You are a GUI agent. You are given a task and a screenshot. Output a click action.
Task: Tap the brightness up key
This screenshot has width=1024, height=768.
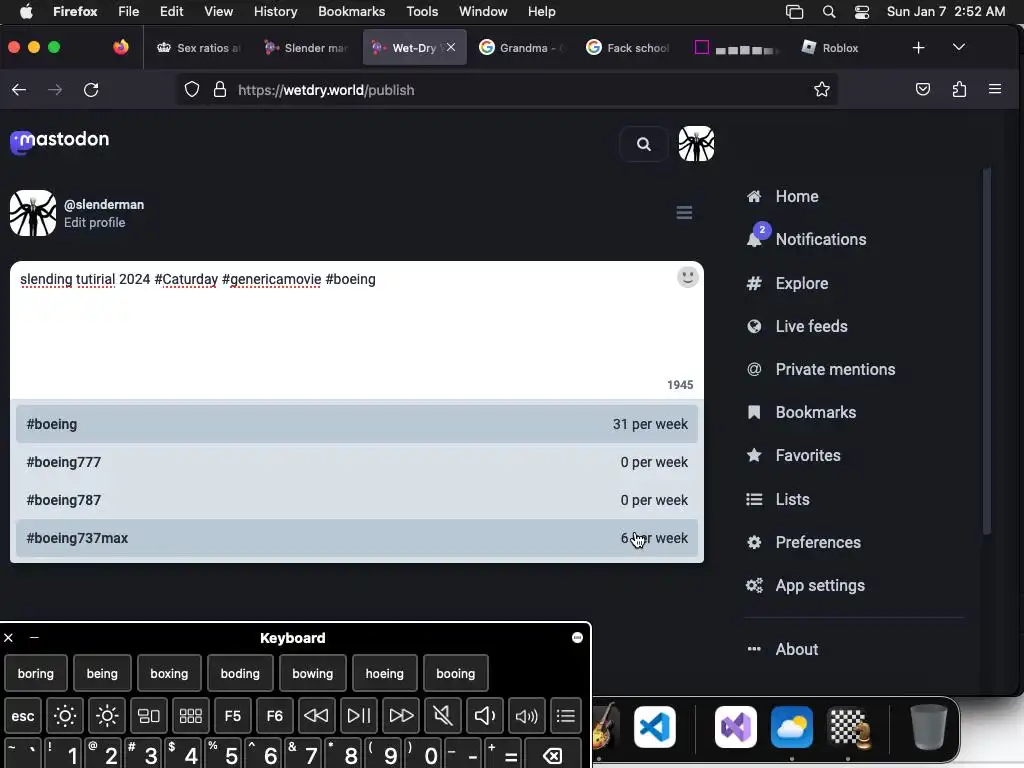pyautogui.click(x=107, y=716)
